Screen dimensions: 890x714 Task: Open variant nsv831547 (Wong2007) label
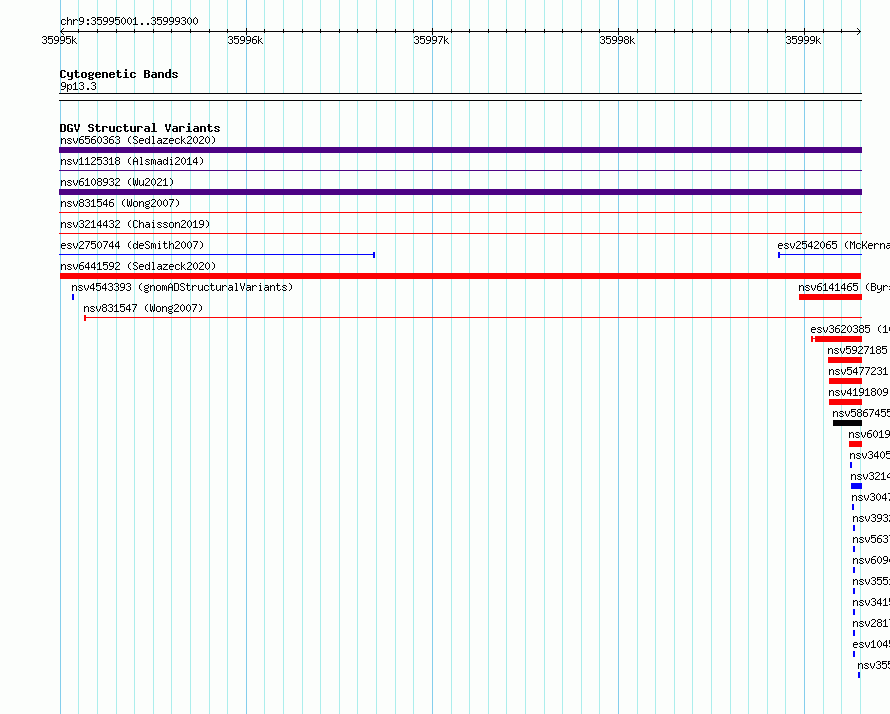point(143,308)
